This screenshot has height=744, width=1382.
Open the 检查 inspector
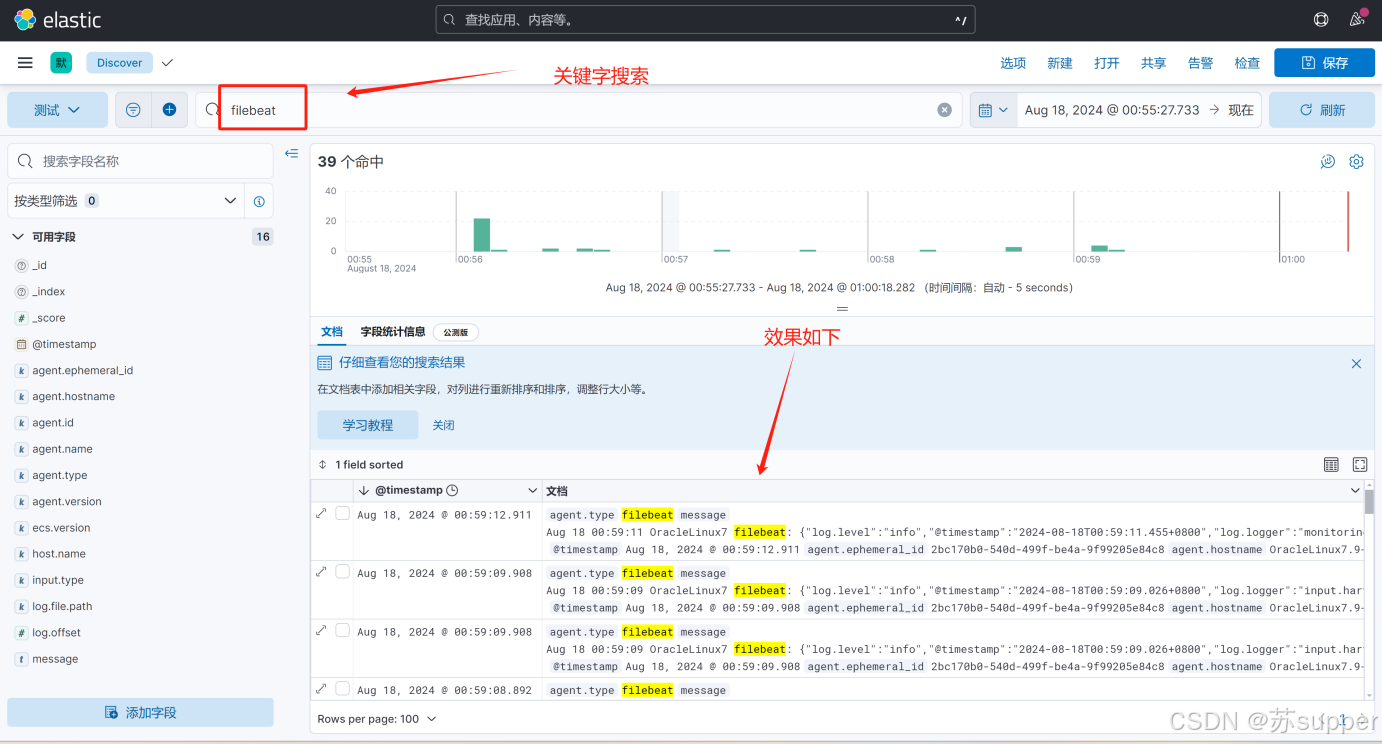coord(1247,63)
